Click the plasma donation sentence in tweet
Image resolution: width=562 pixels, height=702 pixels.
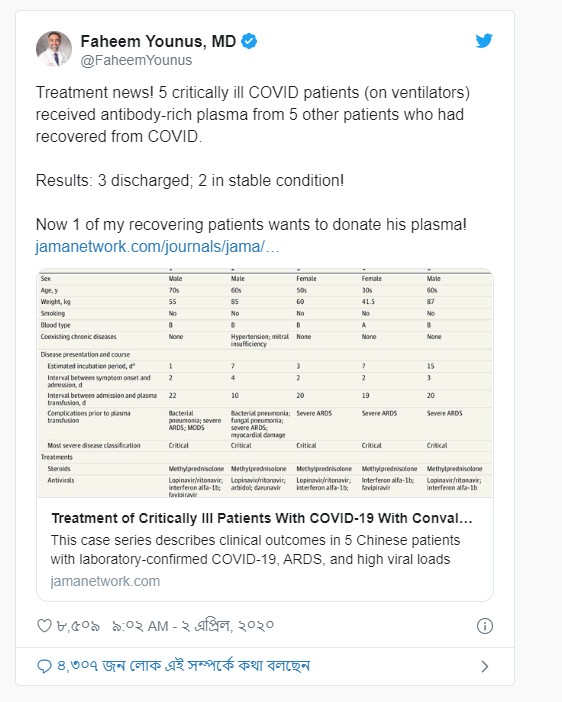[251, 224]
